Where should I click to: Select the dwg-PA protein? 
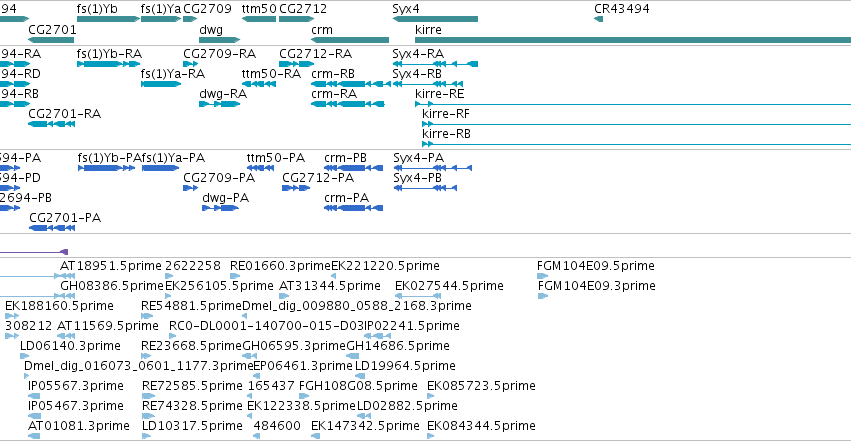220,208
